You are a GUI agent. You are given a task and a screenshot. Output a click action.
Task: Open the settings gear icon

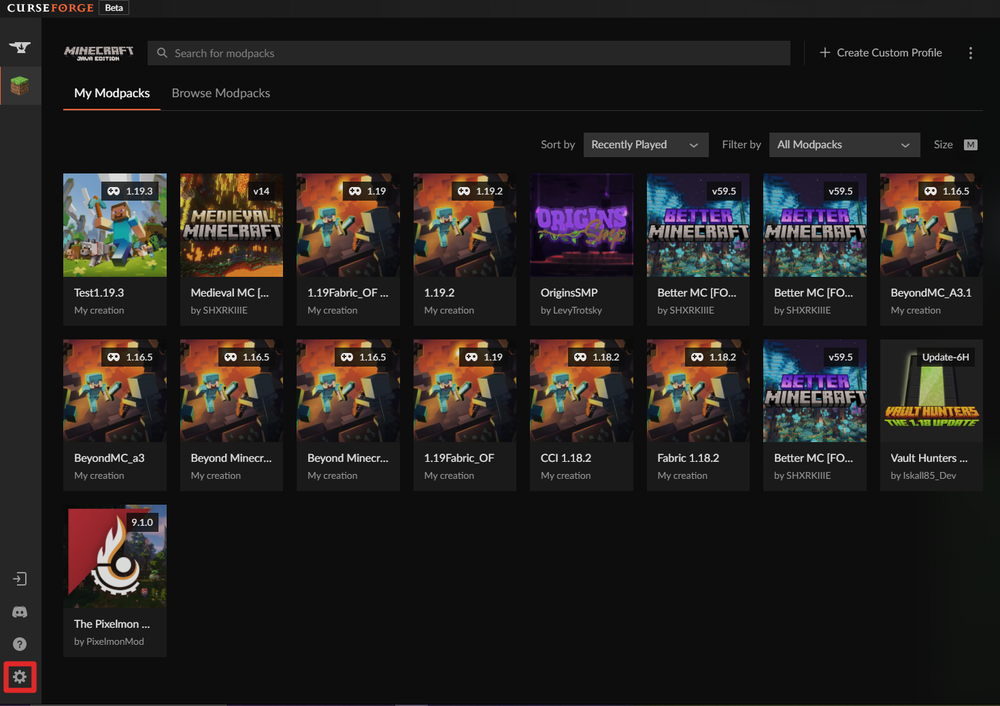point(19,677)
